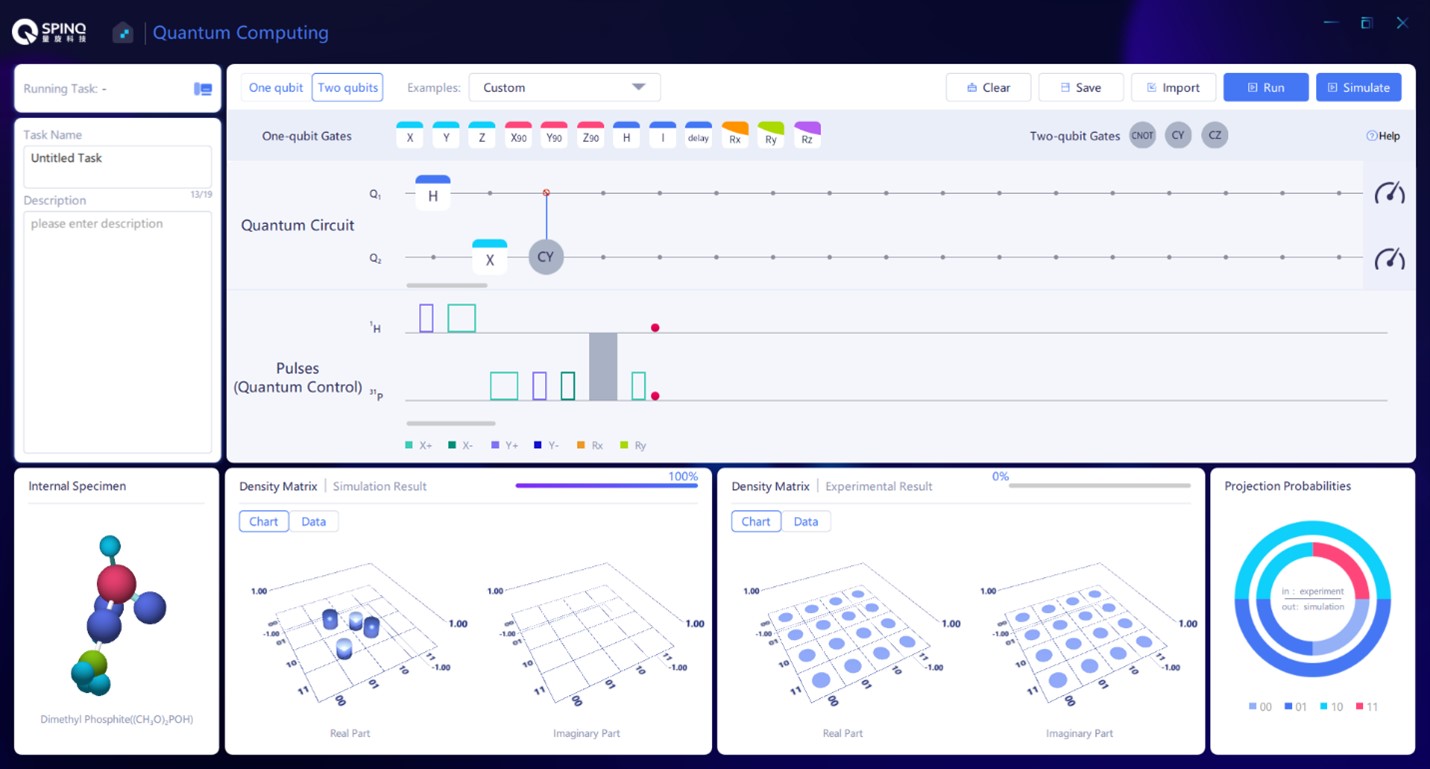Click the experimental 0% progress bar
This screenshot has width=1430, height=769.
click(1099, 486)
